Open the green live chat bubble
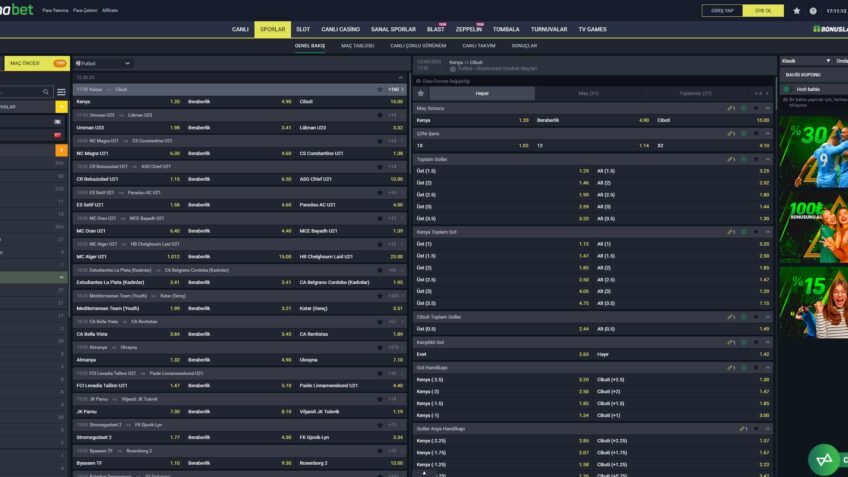Viewport: 848px width, 477px height. 825,459
